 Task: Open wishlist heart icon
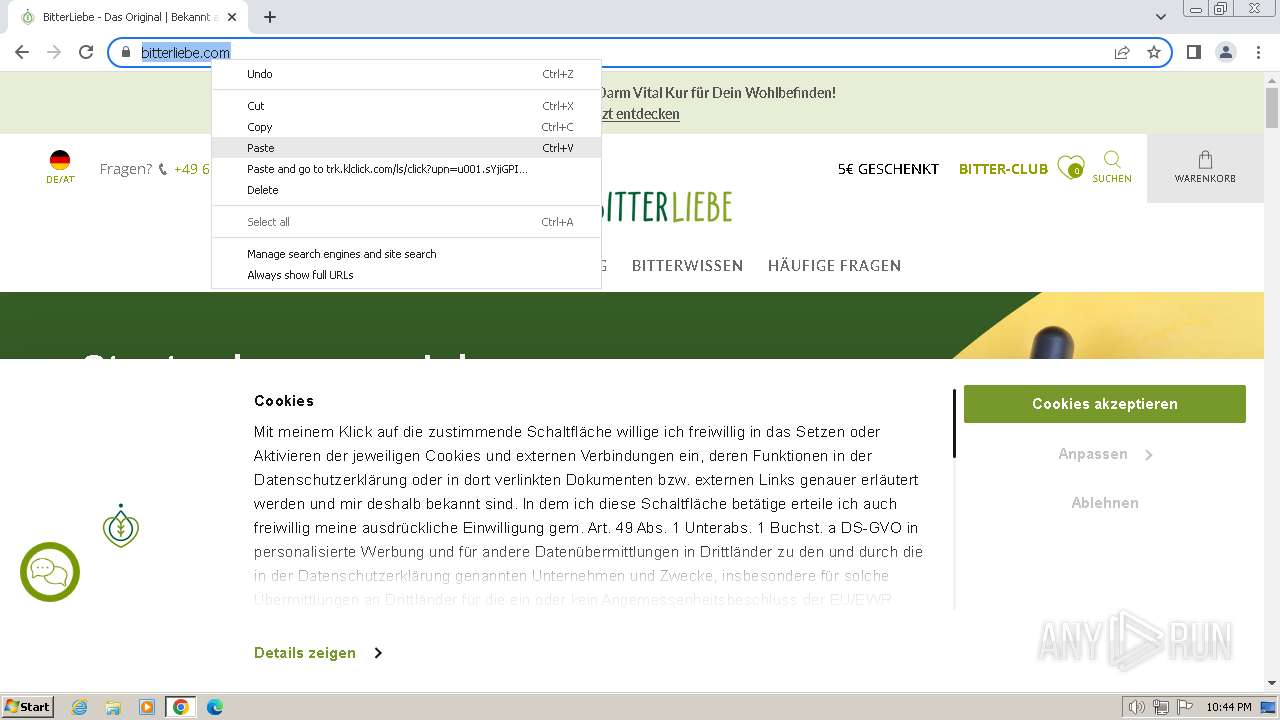1071,167
